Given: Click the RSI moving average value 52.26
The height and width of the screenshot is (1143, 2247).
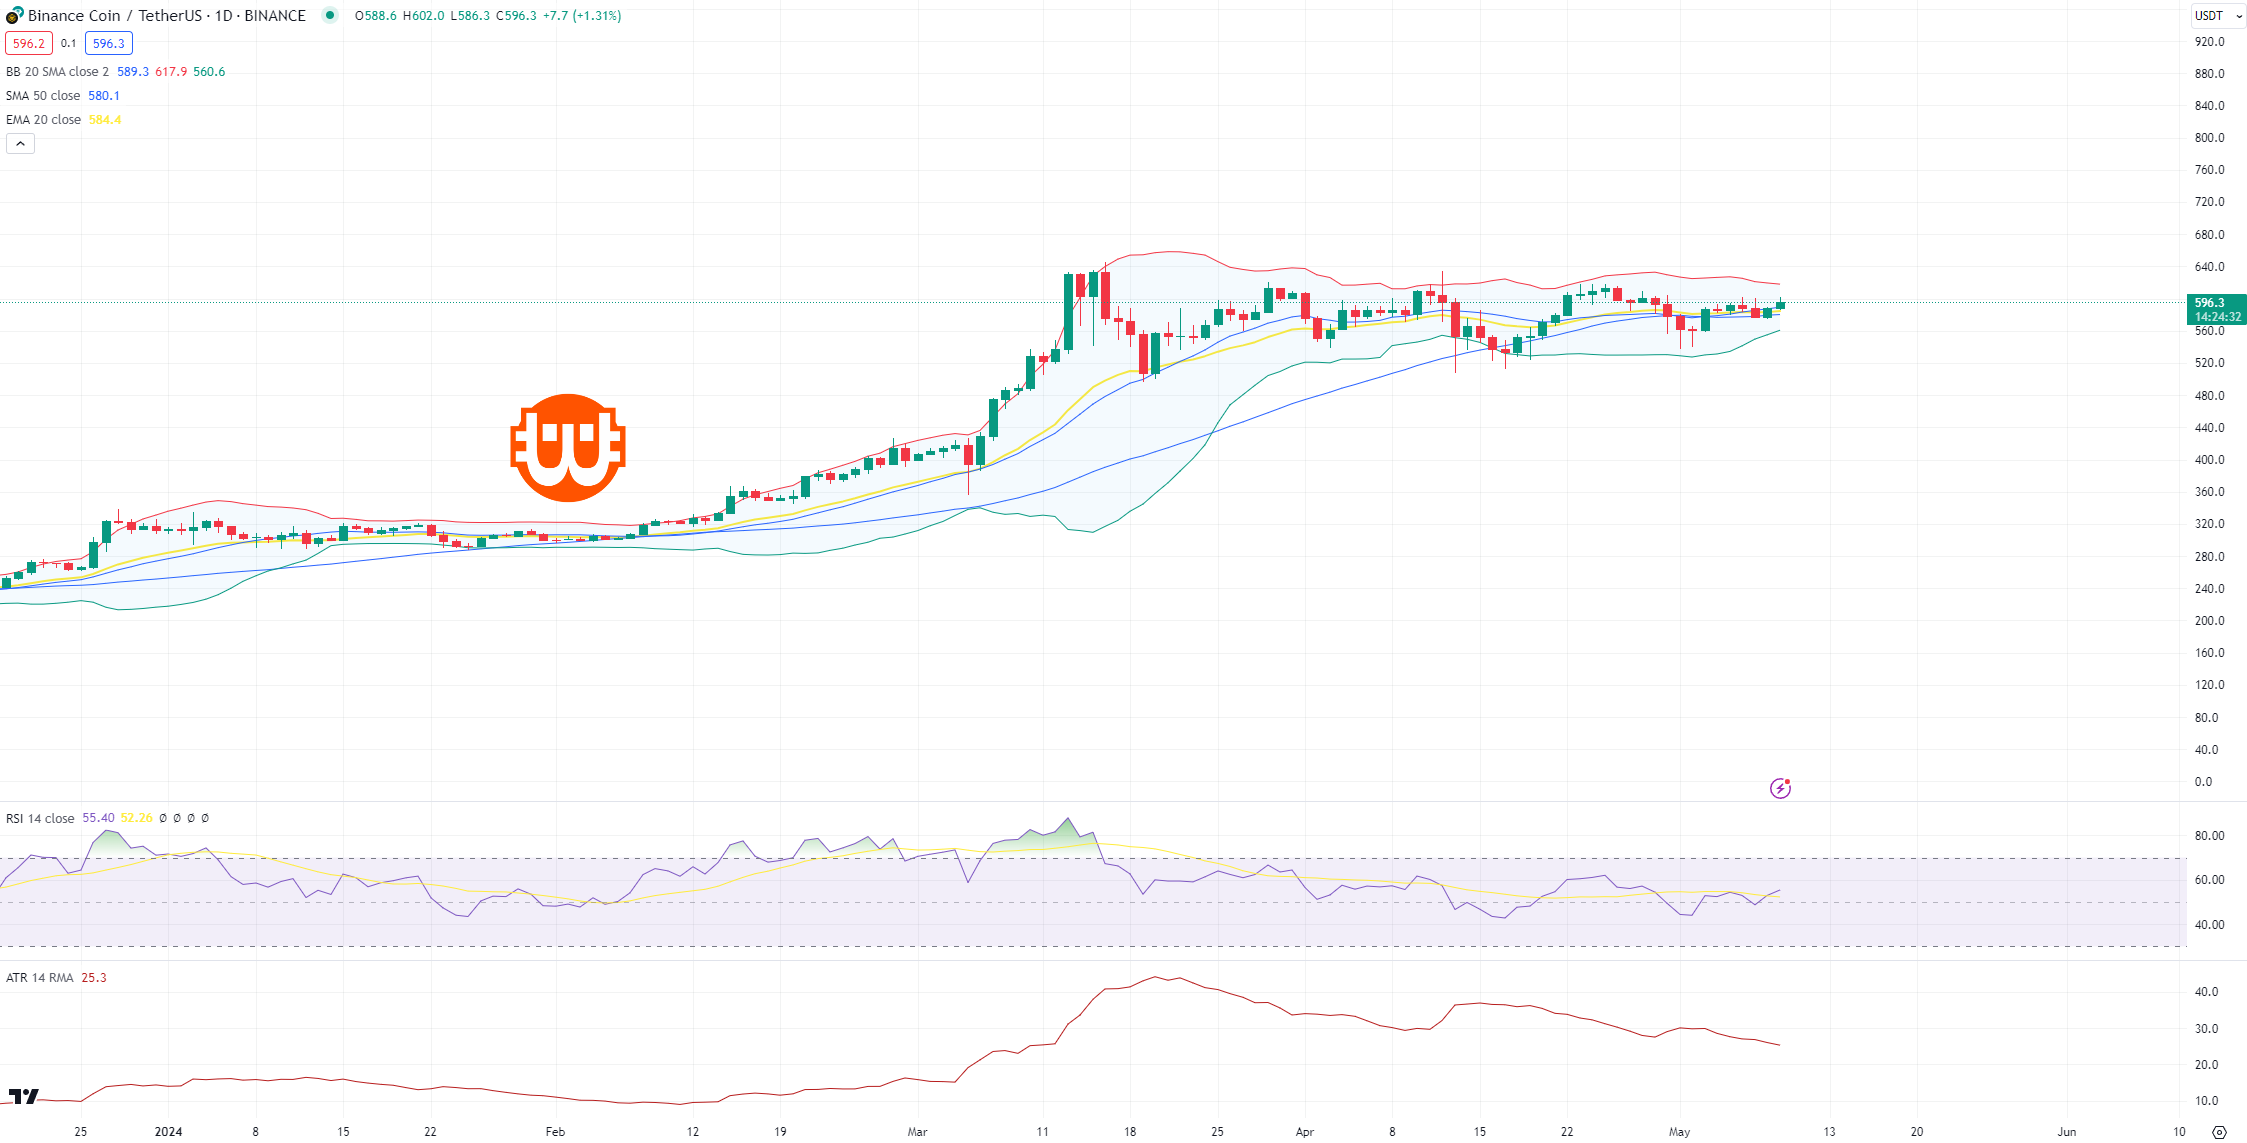Looking at the screenshot, I should click(x=137, y=818).
